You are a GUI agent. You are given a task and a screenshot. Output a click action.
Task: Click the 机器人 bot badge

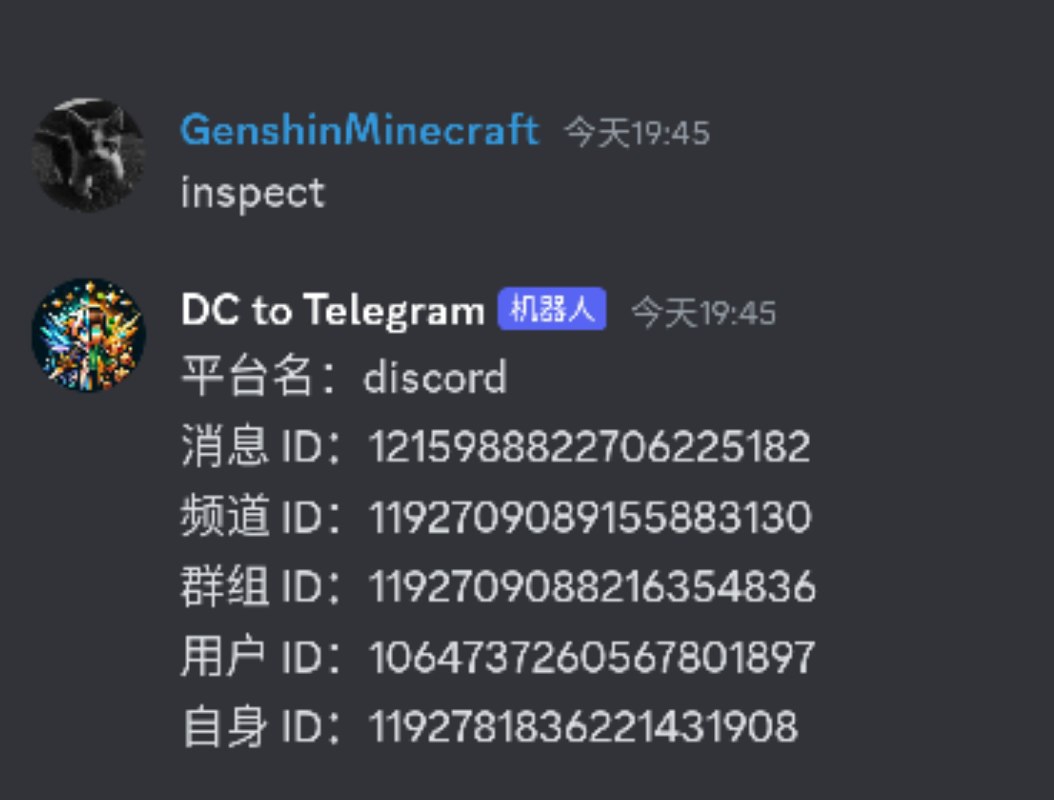(552, 309)
